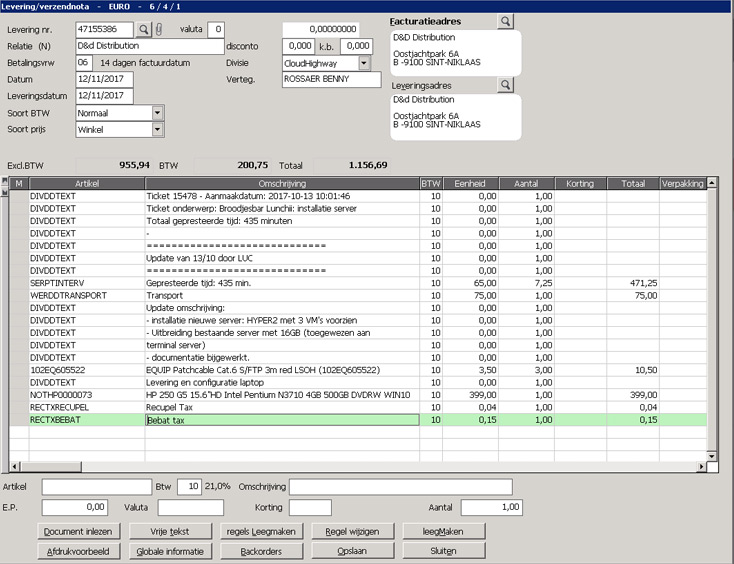
Task: Click the Levering nr. input field
Action: tap(104, 29)
